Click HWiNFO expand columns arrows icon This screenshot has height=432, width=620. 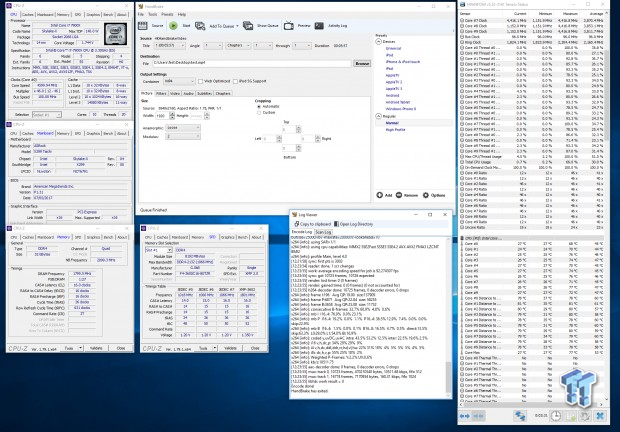(465, 416)
